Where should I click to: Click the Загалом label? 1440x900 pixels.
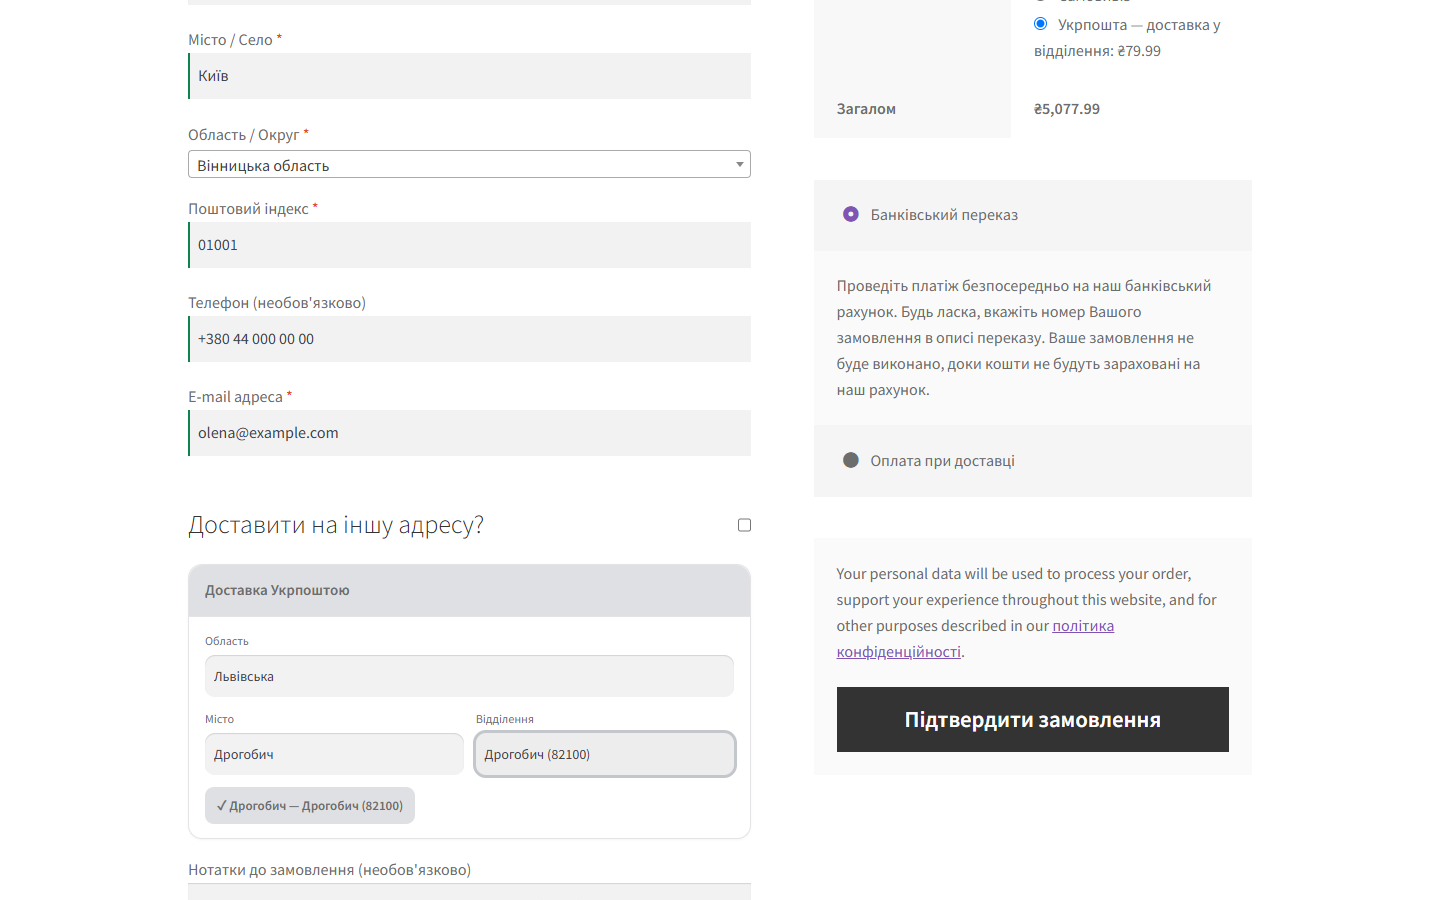[x=866, y=109]
